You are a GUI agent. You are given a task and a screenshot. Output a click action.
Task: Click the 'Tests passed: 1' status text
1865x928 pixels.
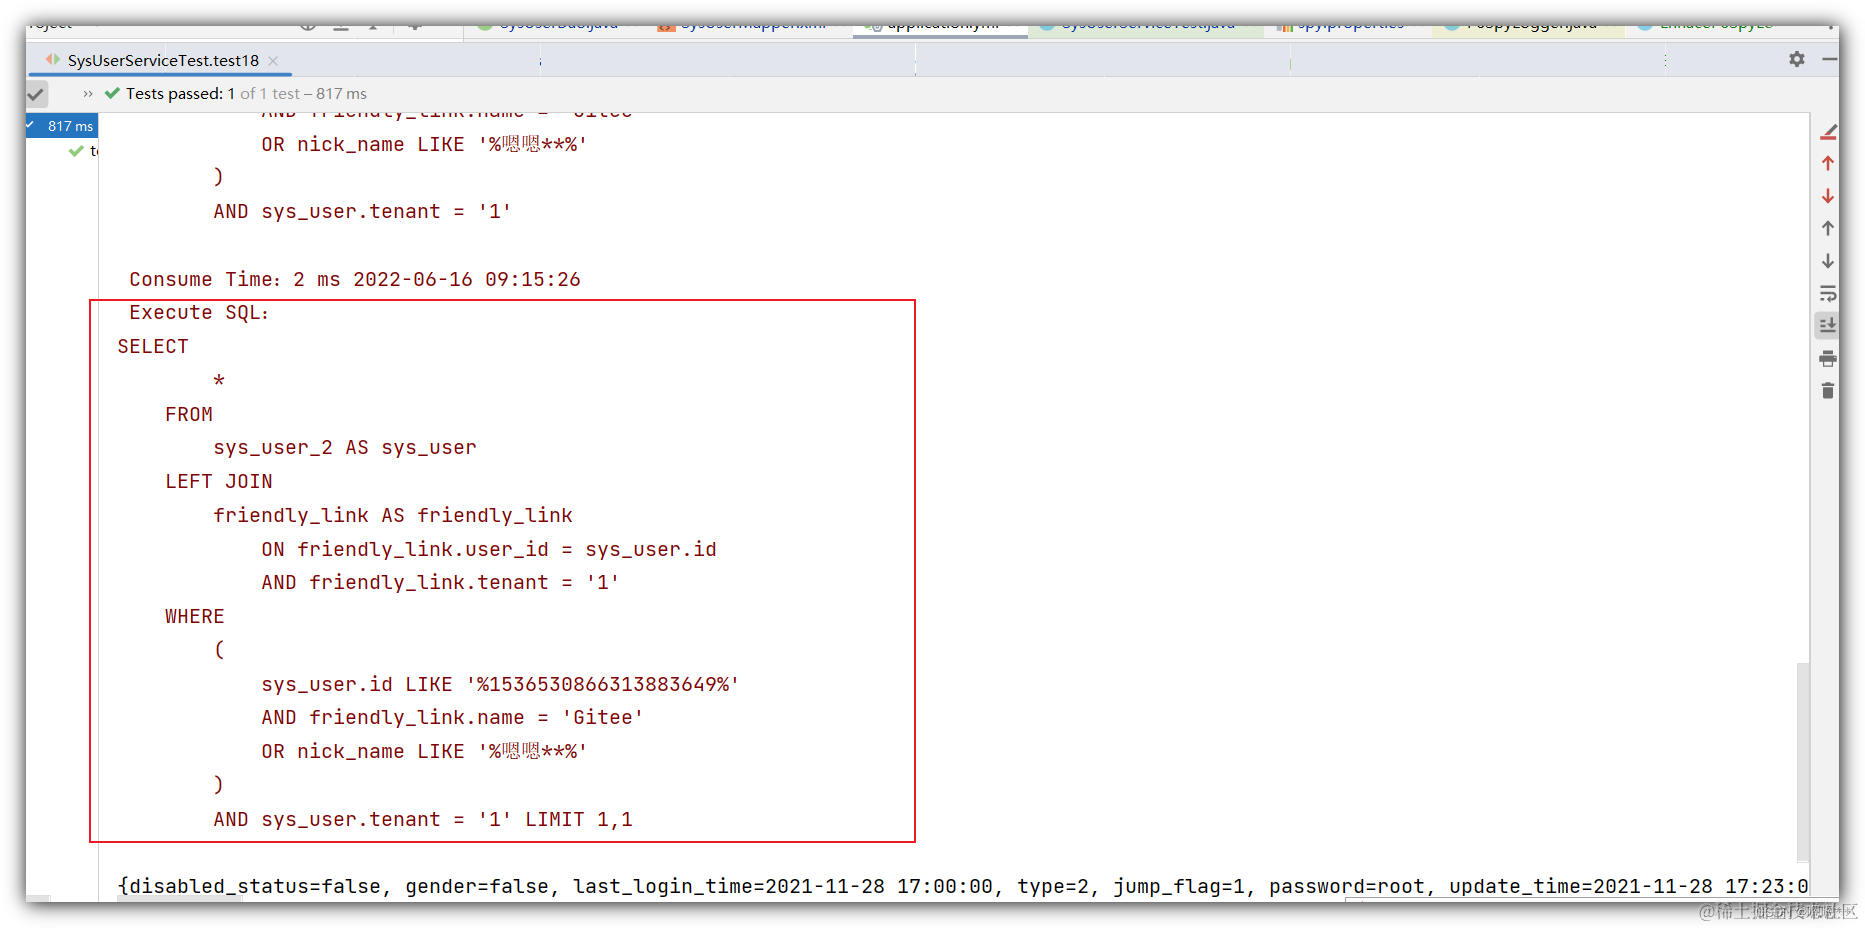(x=180, y=94)
